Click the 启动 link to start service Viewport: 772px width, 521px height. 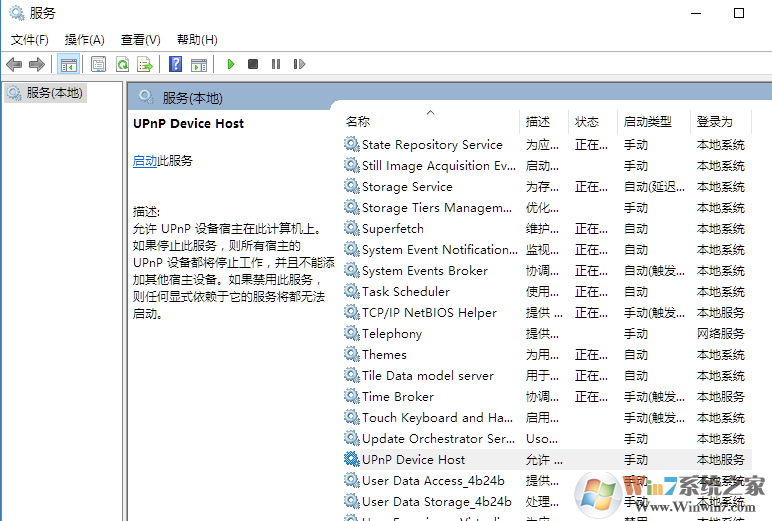[145, 161]
